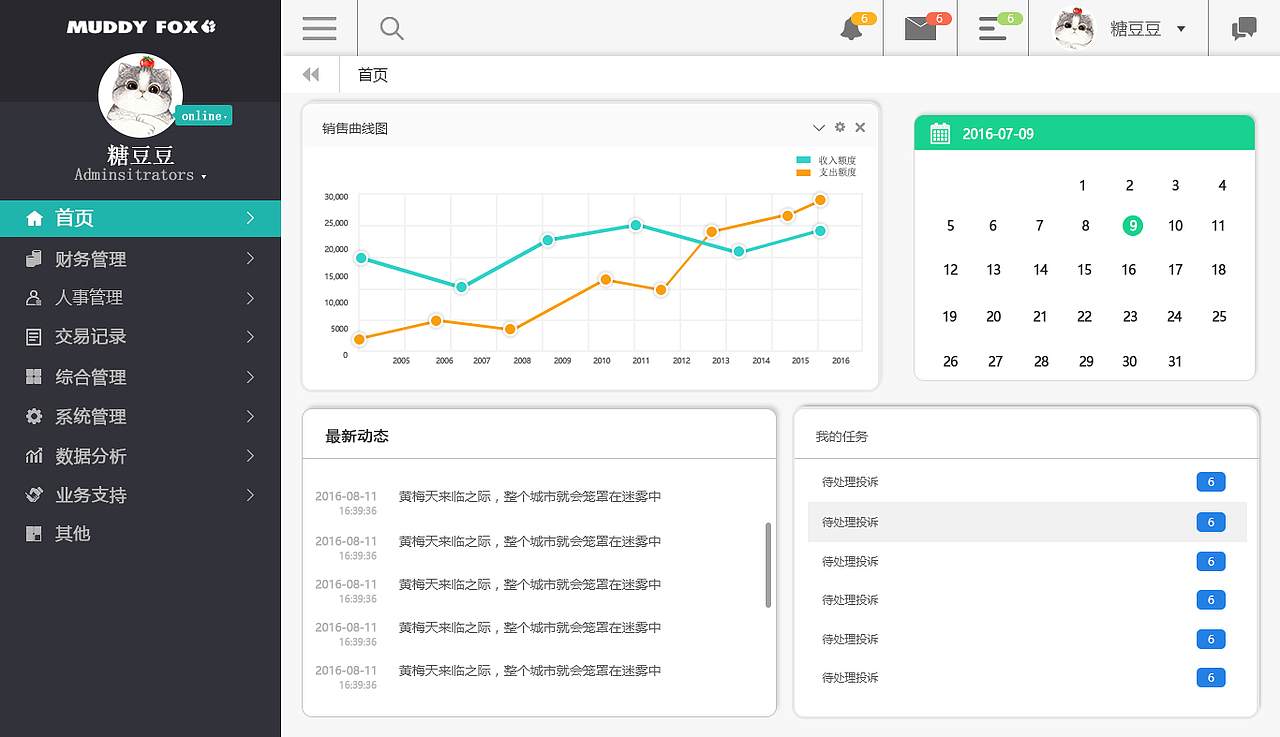
Task: Open the last news entry headline
Action: point(530,671)
